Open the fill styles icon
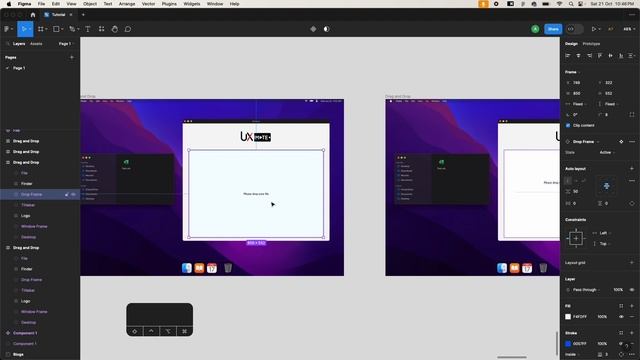The width and height of the screenshot is (640, 360). [x=621, y=306]
